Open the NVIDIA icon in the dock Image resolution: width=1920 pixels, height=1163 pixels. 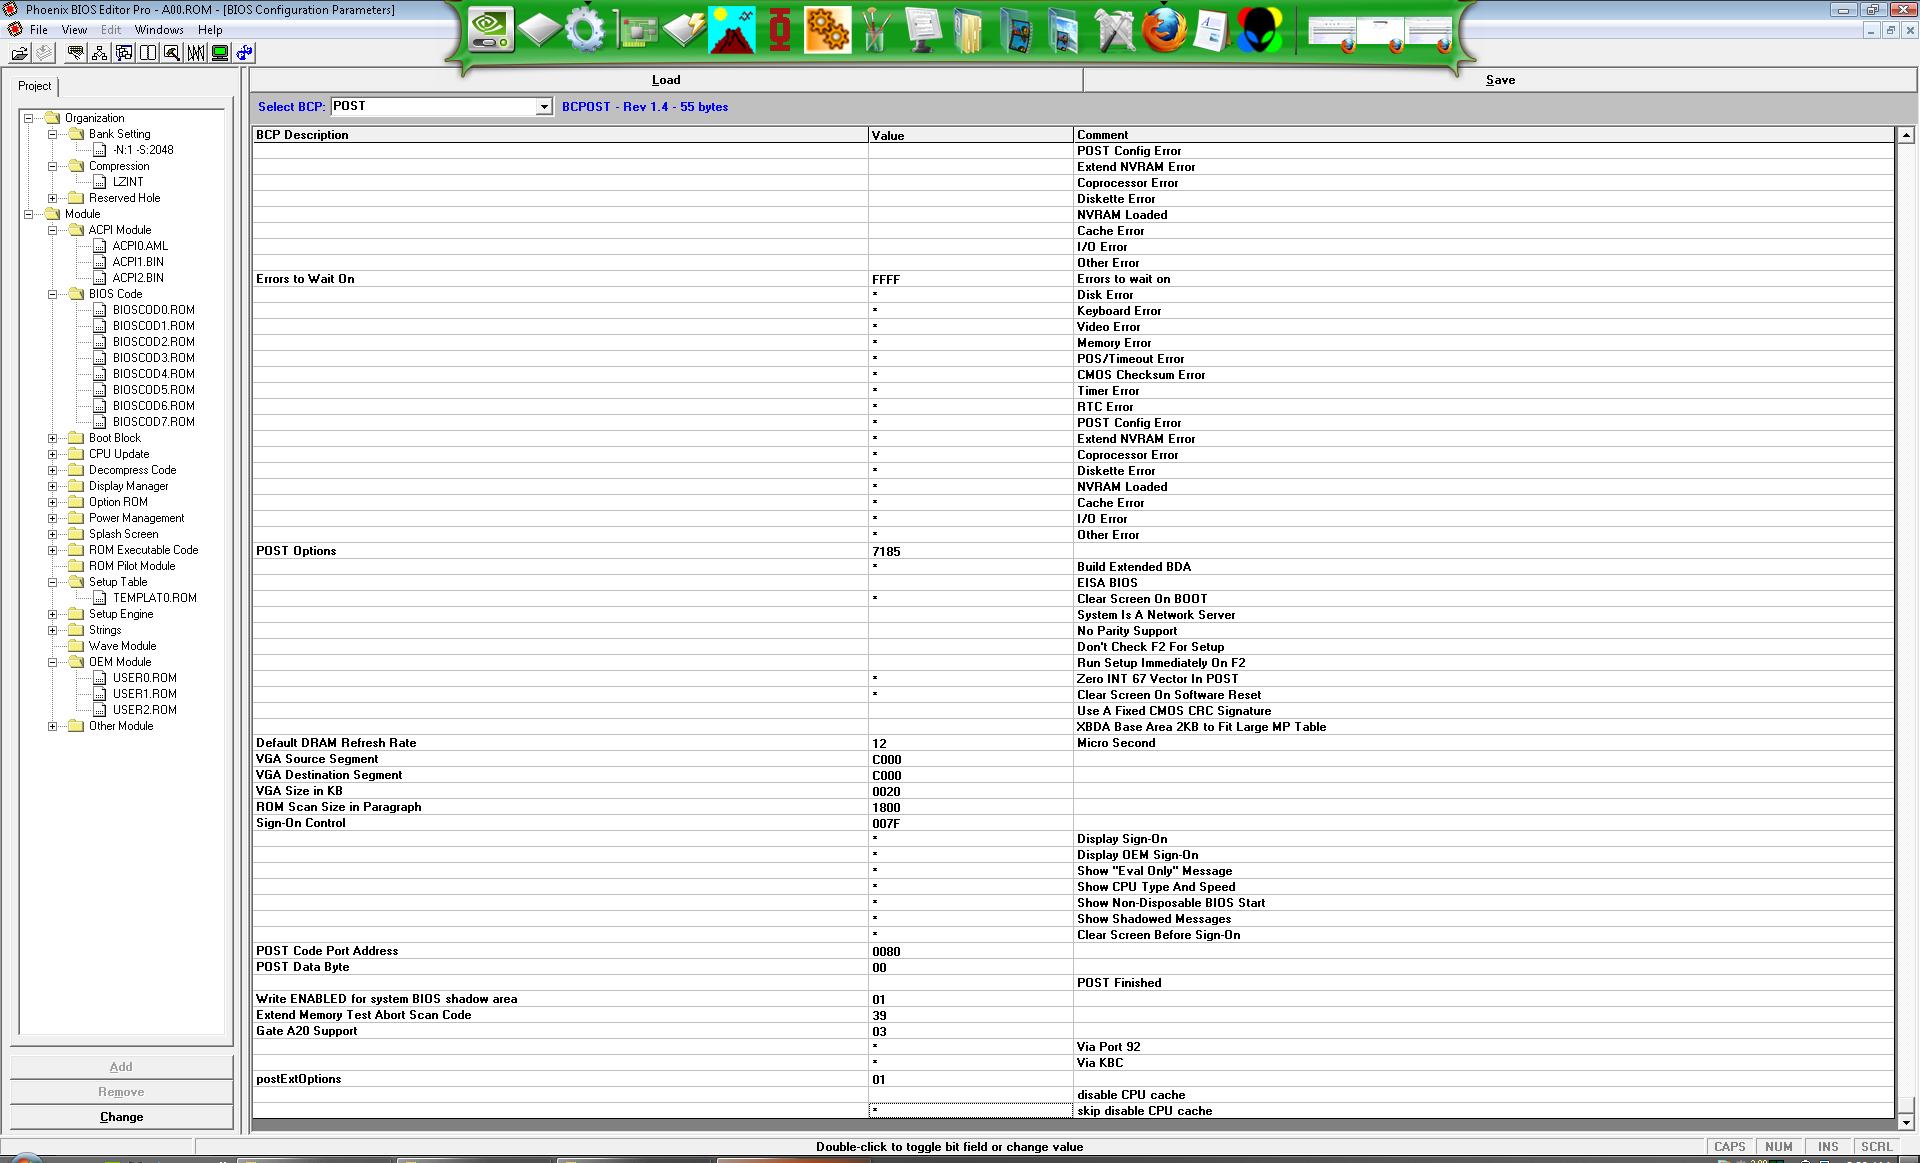(491, 30)
